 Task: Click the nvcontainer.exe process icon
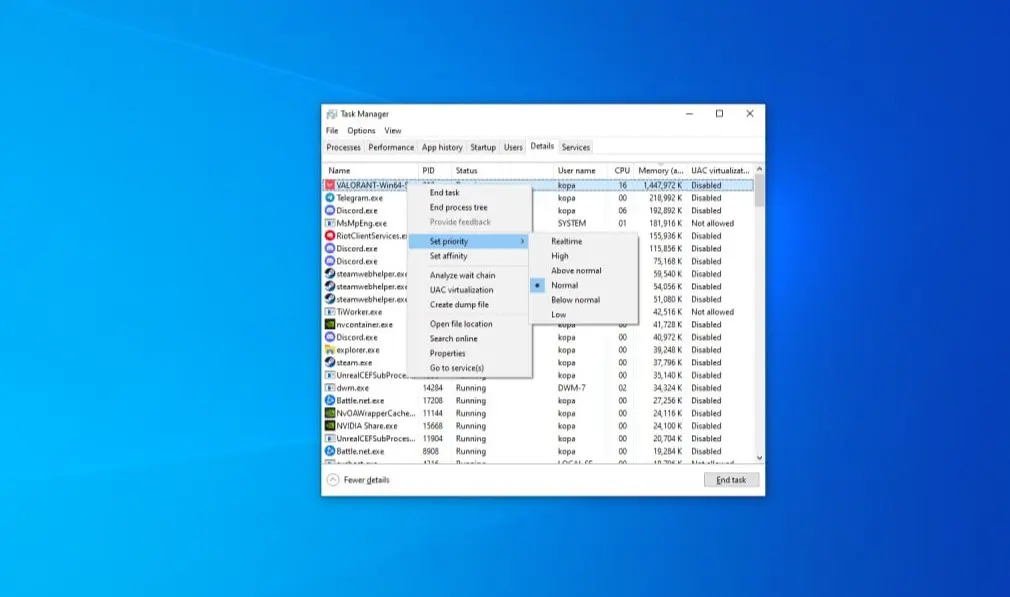click(330, 325)
